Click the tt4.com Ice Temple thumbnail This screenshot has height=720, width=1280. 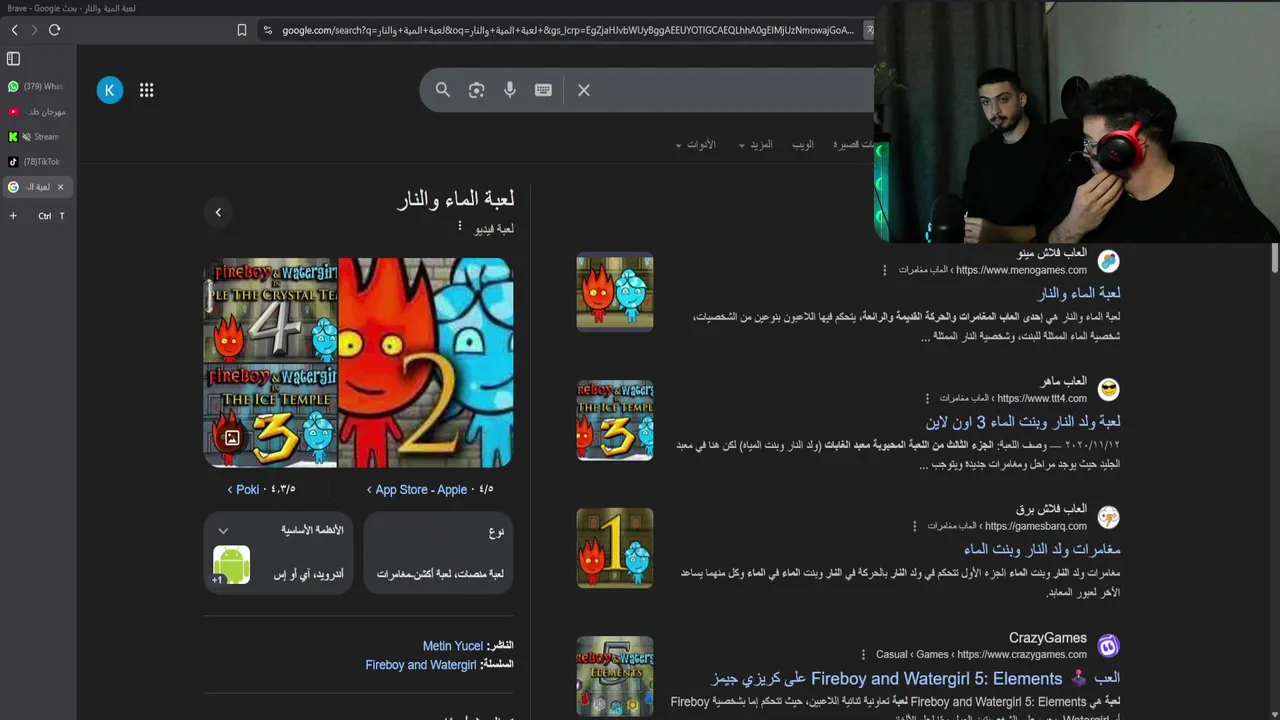[615, 420]
